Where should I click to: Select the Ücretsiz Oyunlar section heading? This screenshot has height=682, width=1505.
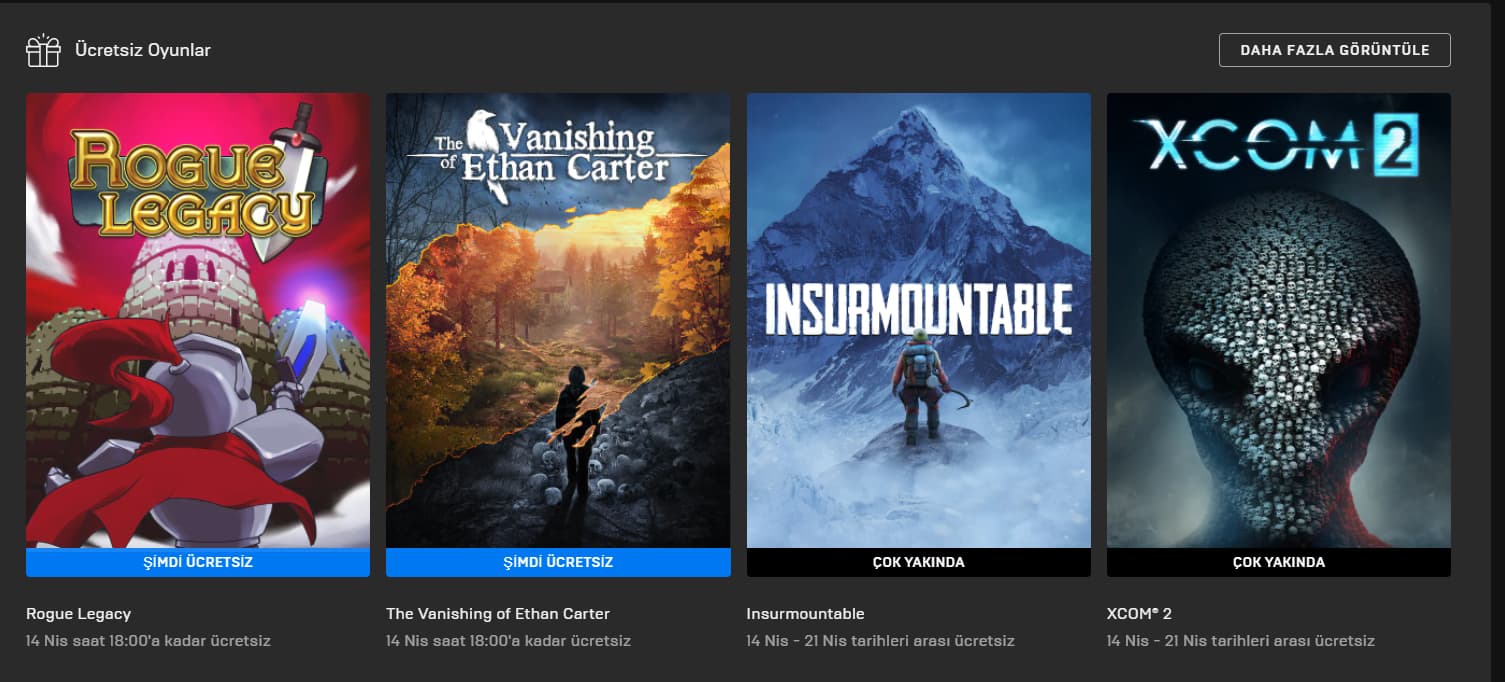(x=143, y=50)
